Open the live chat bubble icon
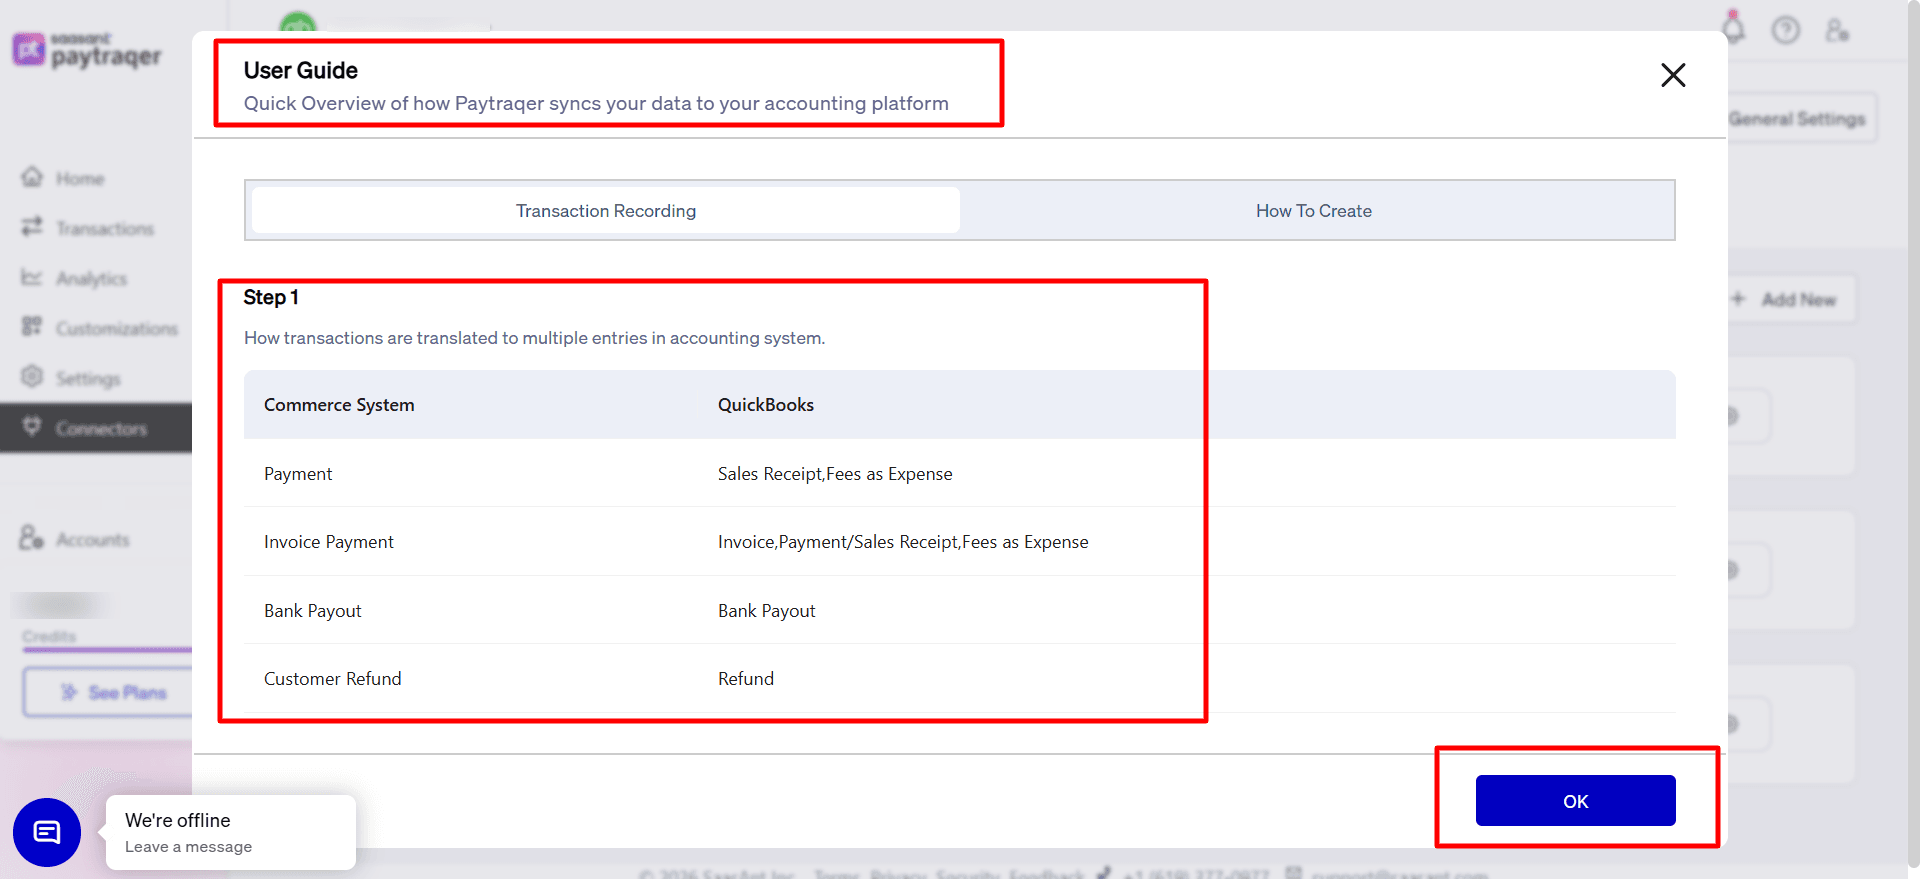1920x879 pixels. click(x=47, y=832)
